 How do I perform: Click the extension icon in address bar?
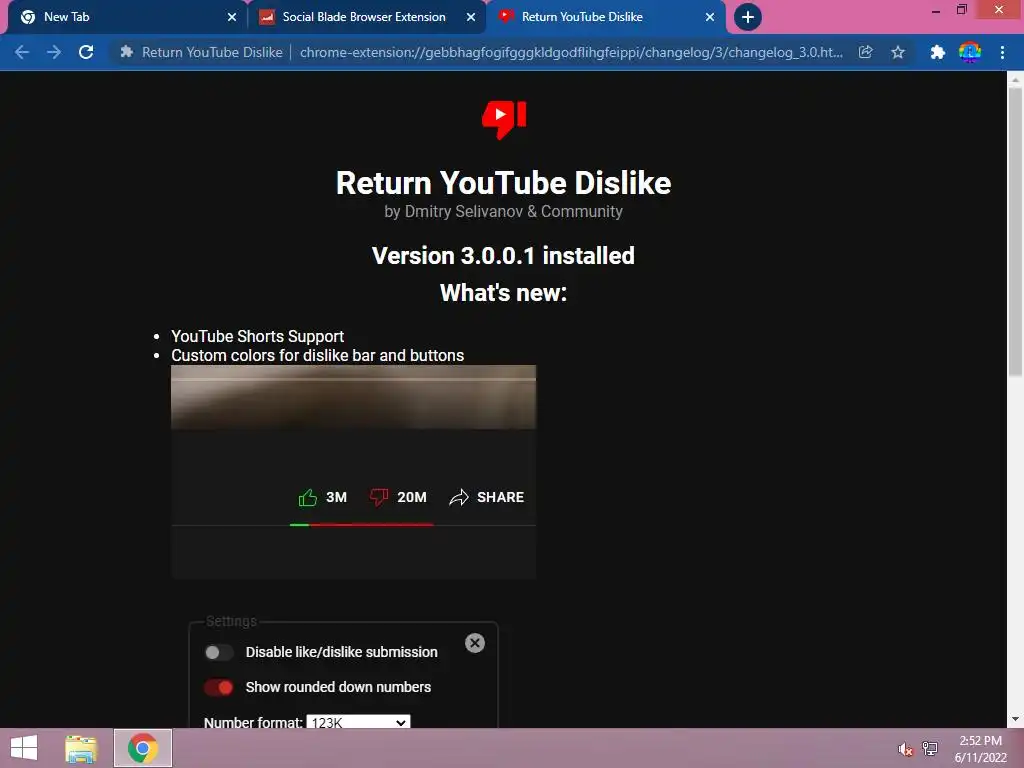(x=127, y=52)
